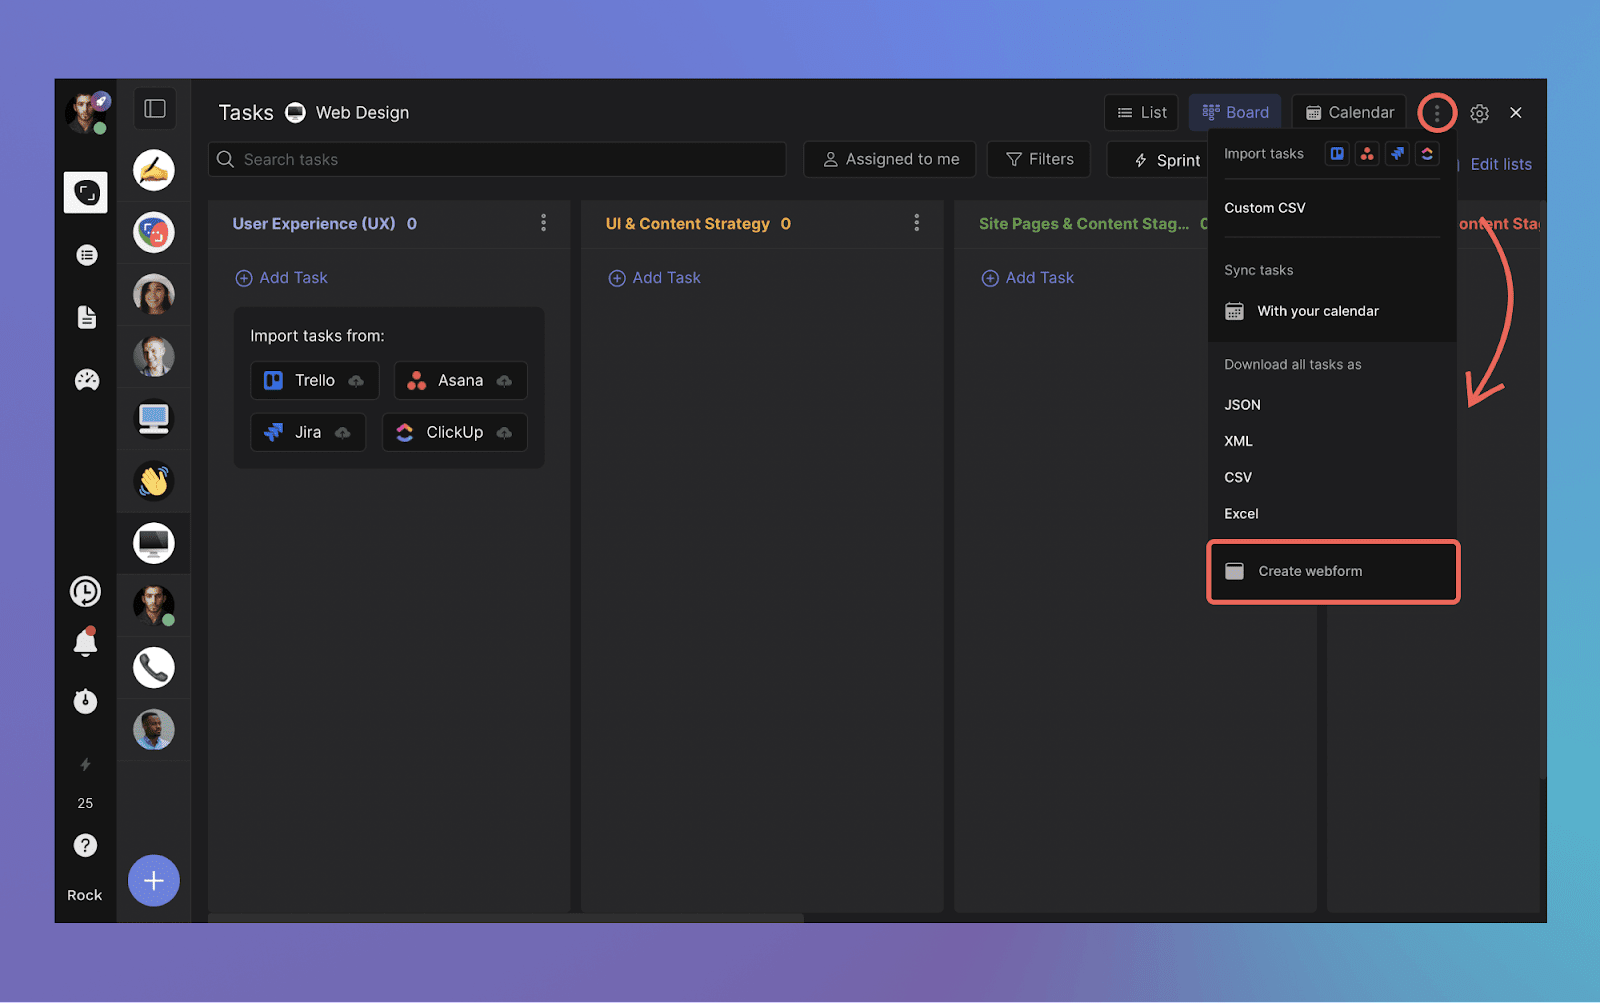Open the writing hand space avatar
Viewport: 1600px width, 1003px height.
pos(154,171)
